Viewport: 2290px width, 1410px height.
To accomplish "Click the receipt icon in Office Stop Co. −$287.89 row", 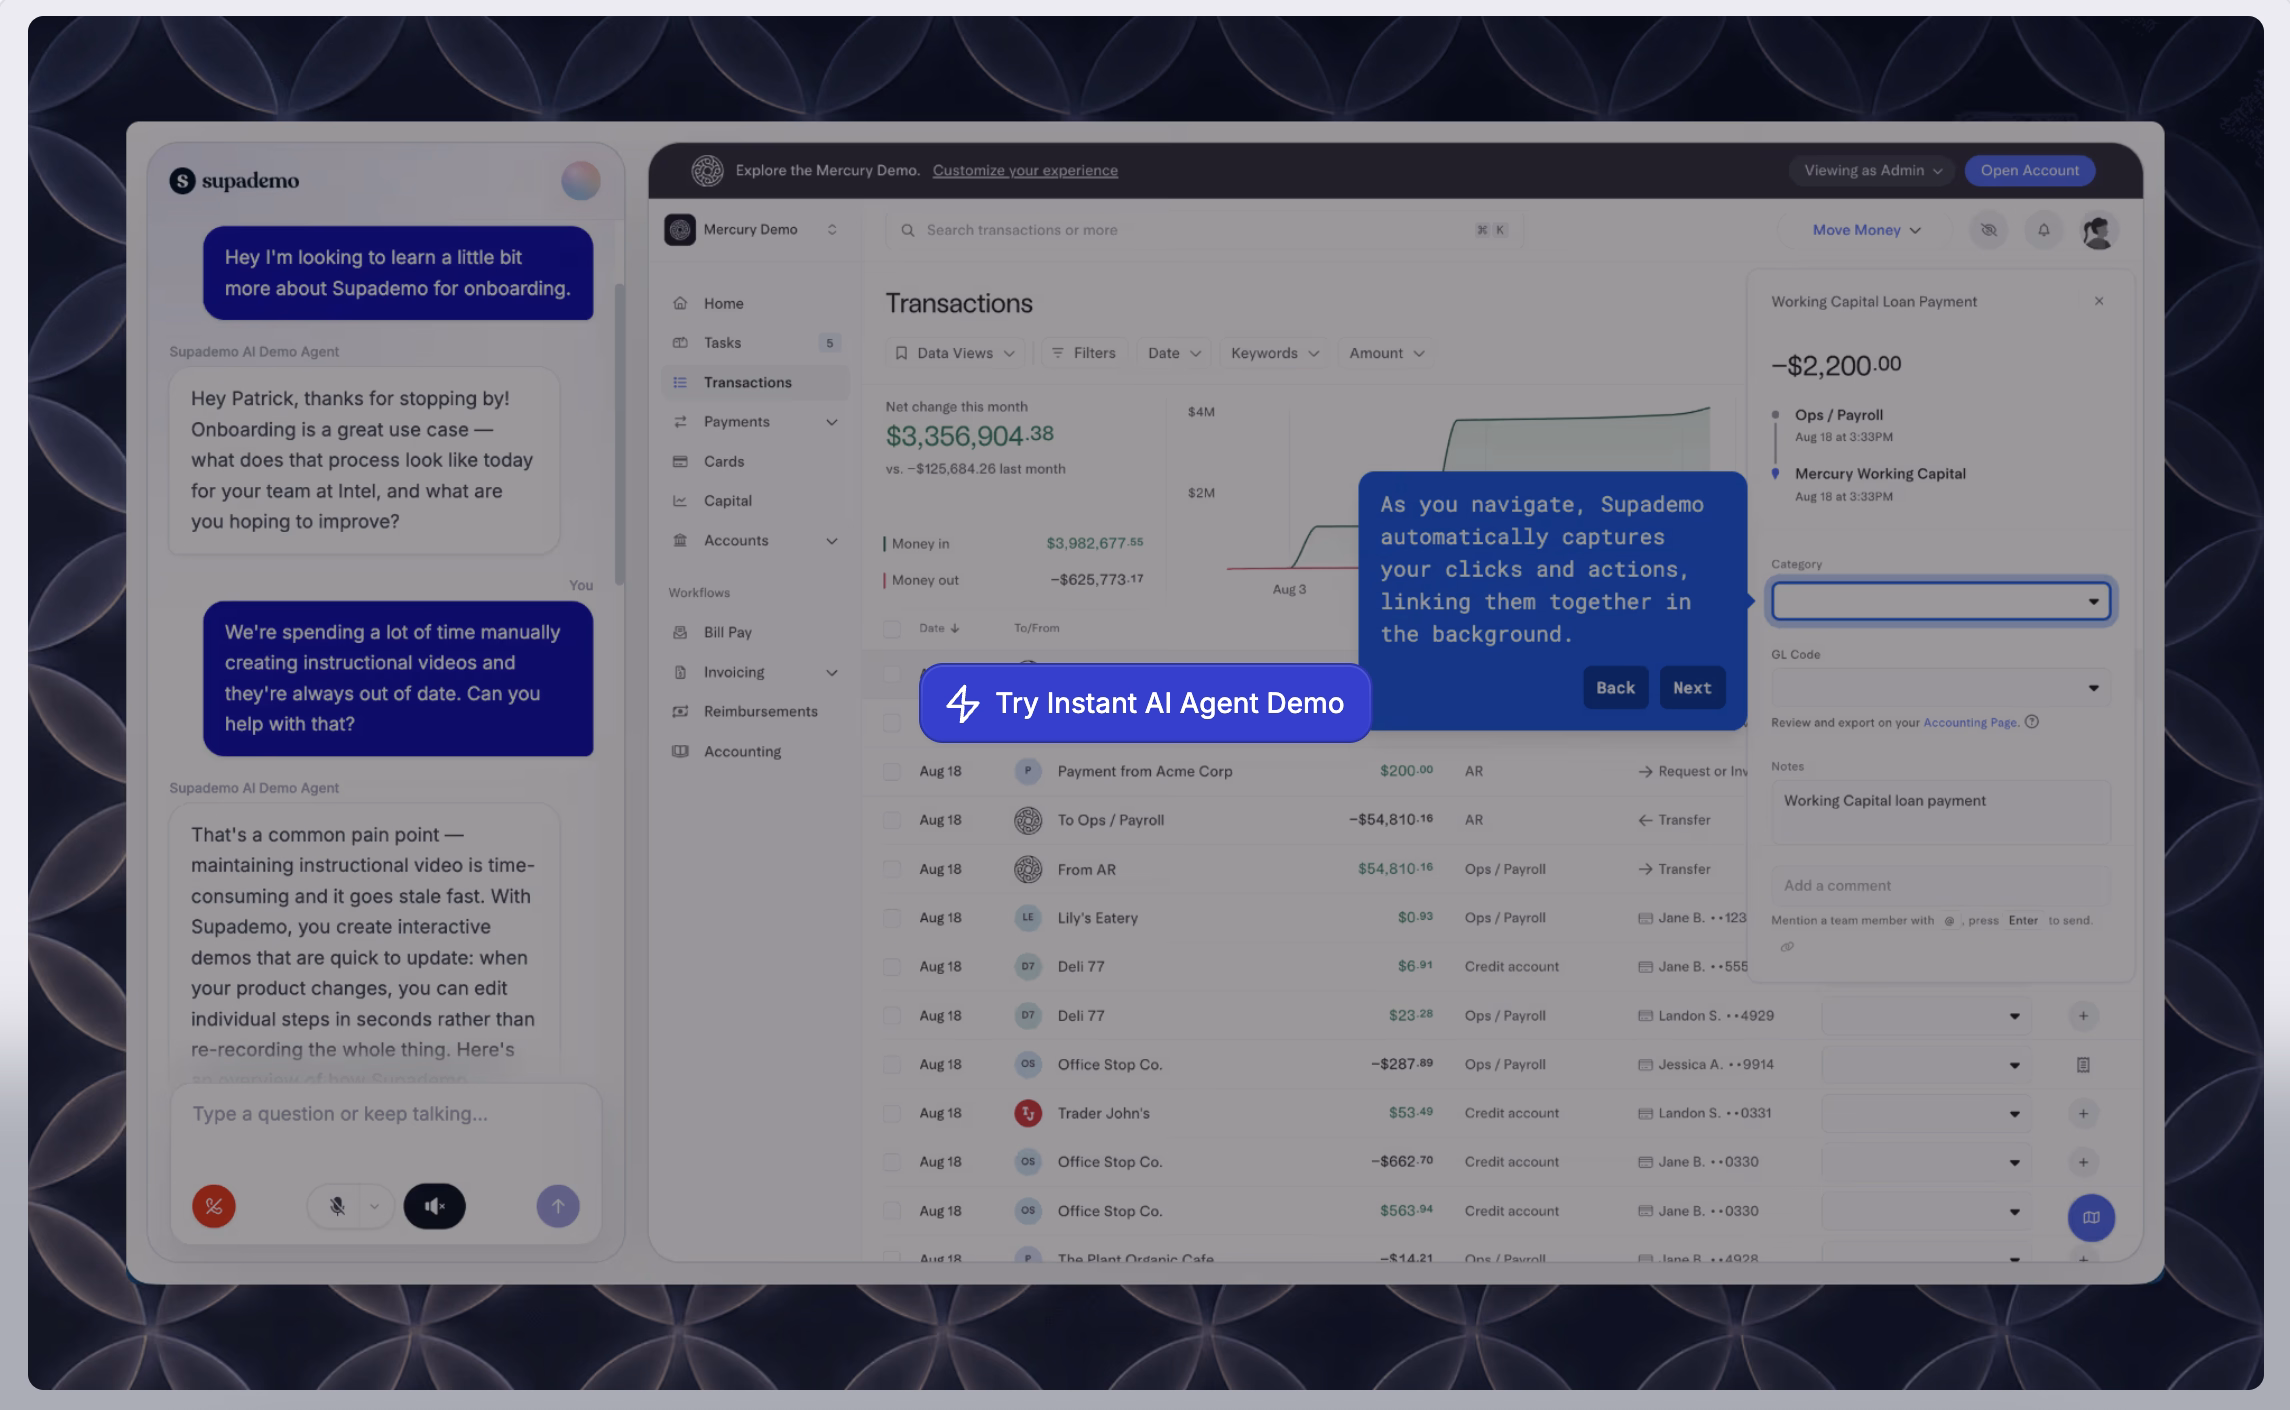I will [x=2083, y=1065].
